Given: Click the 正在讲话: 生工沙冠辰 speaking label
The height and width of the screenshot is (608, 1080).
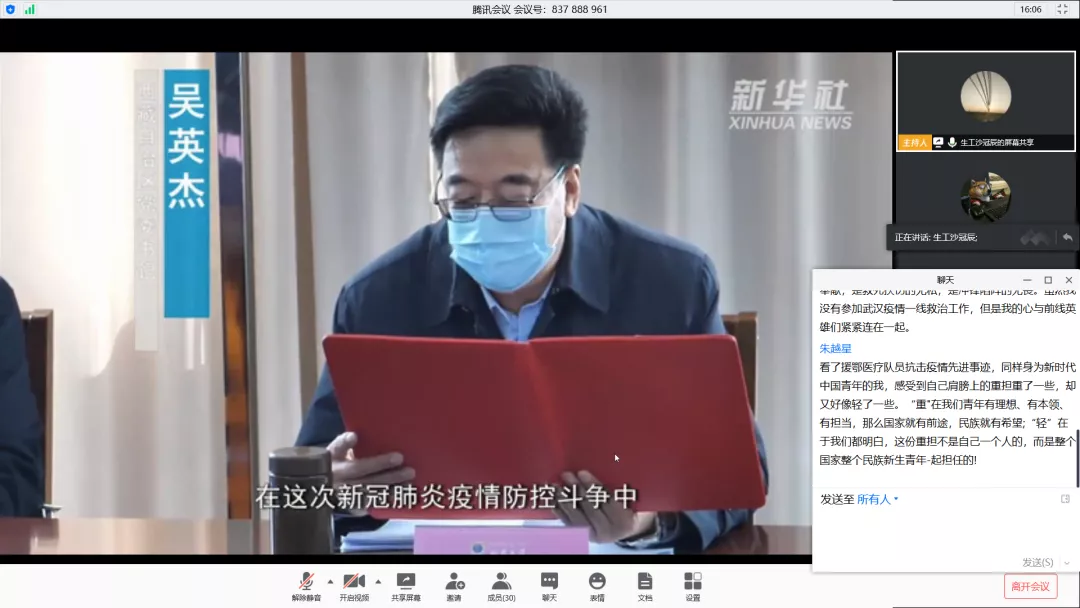Looking at the screenshot, I should point(935,237).
